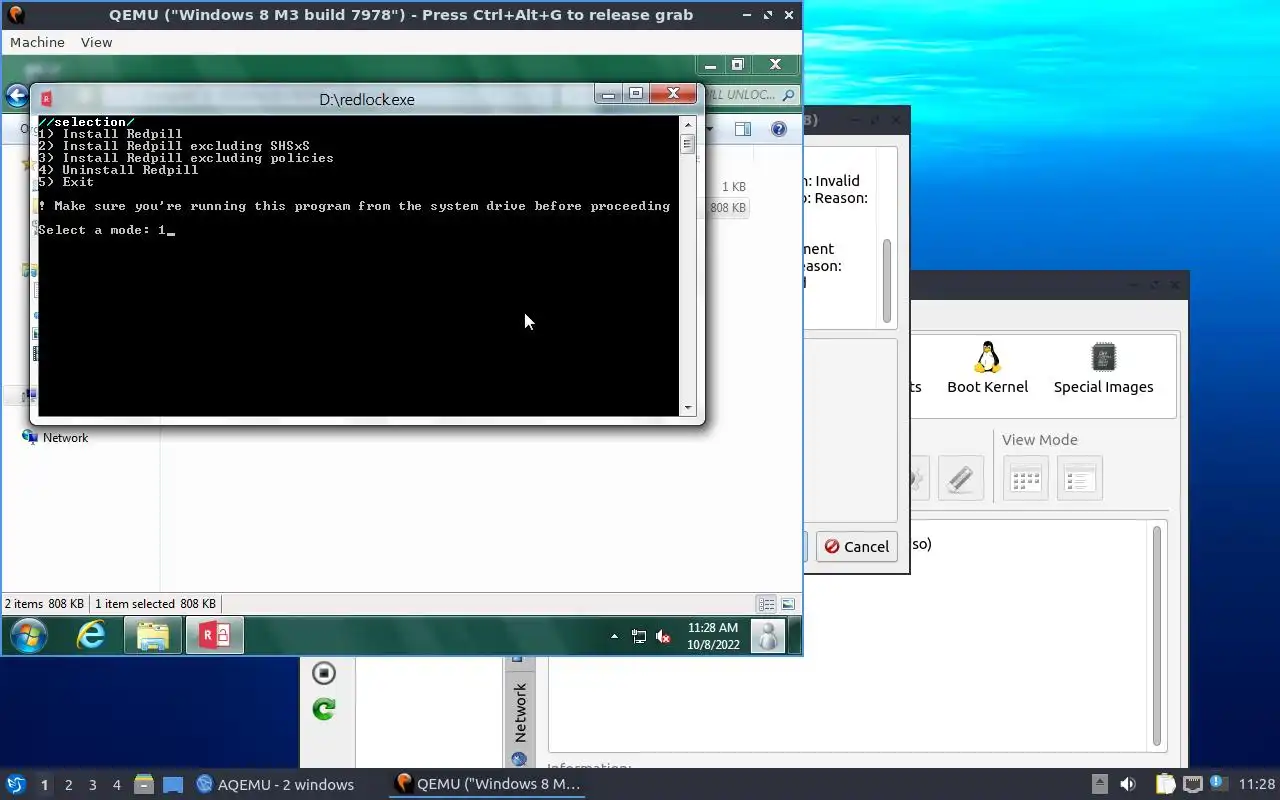This screenshot has height=800, width=1280.
Task: Click the Explorer back navigation arrow
Action: point(17,95)
